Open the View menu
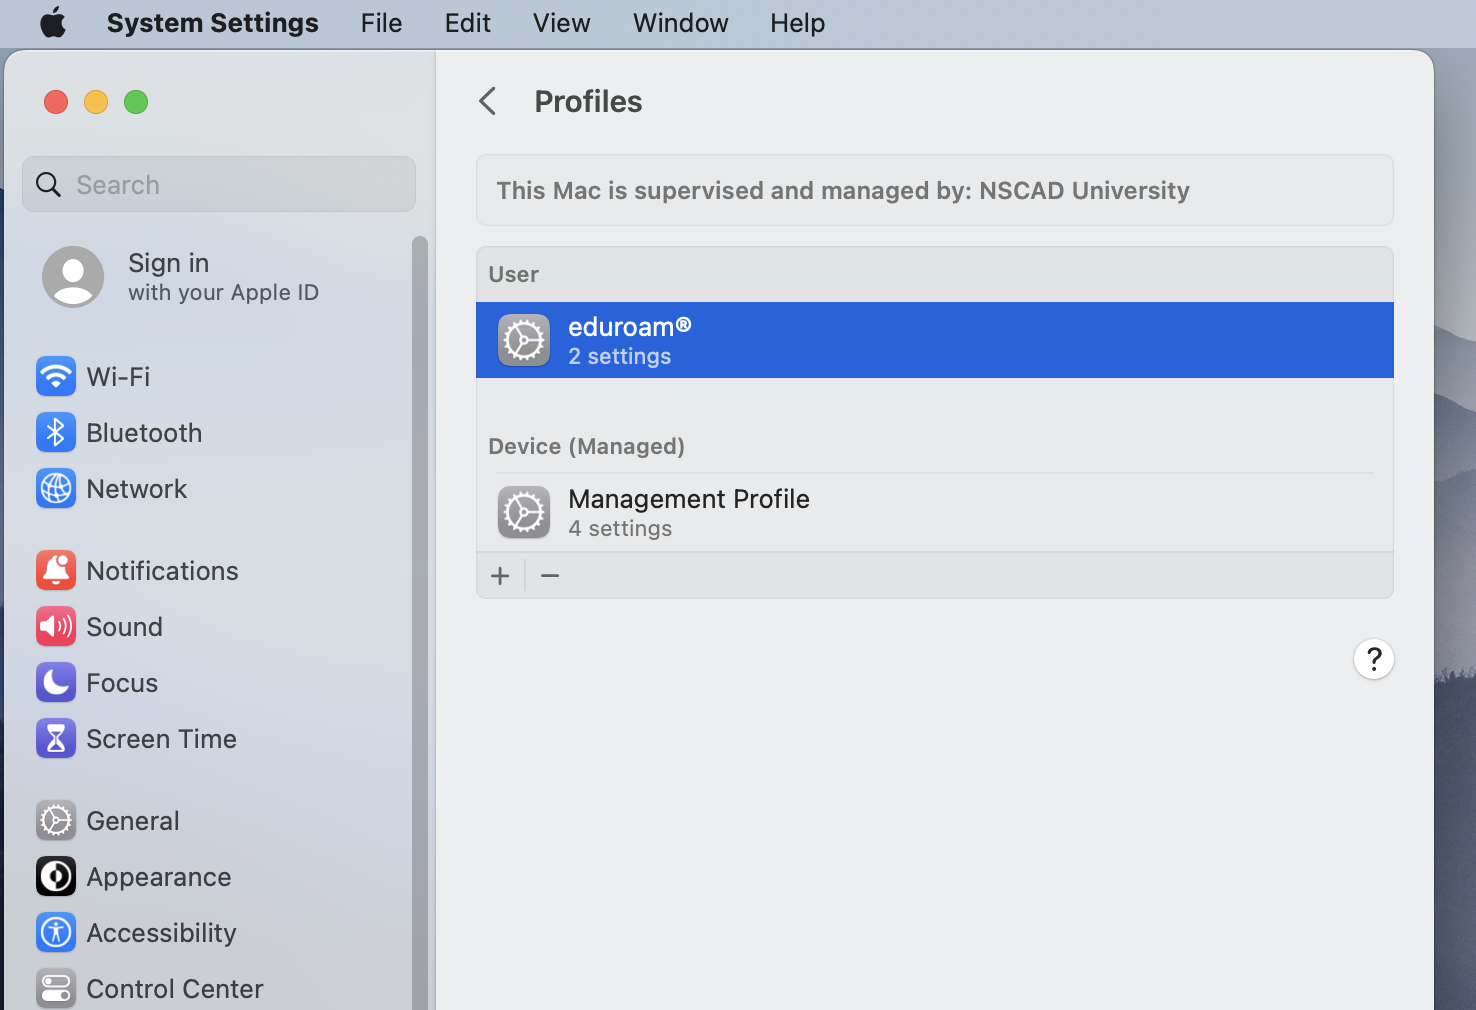Image resolution: width=1476 pixels, height=1010 pixels. pos(562,23)
